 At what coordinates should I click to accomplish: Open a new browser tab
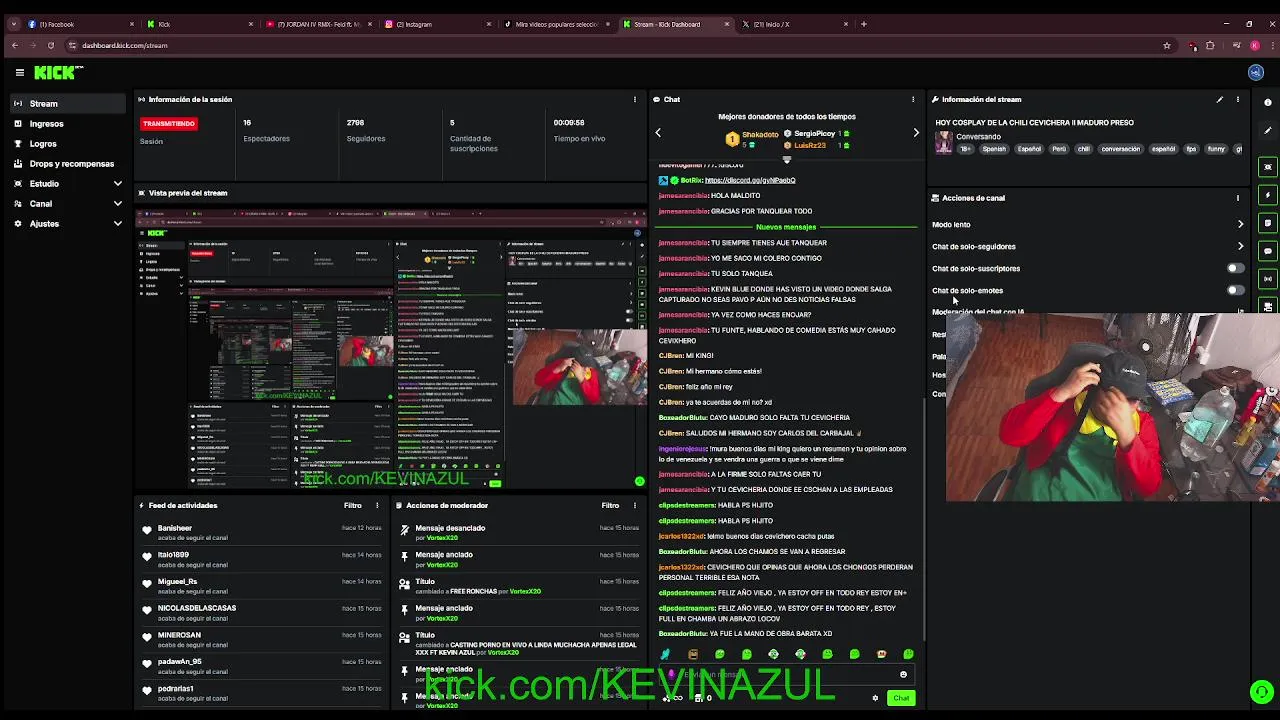pos(863,24)
